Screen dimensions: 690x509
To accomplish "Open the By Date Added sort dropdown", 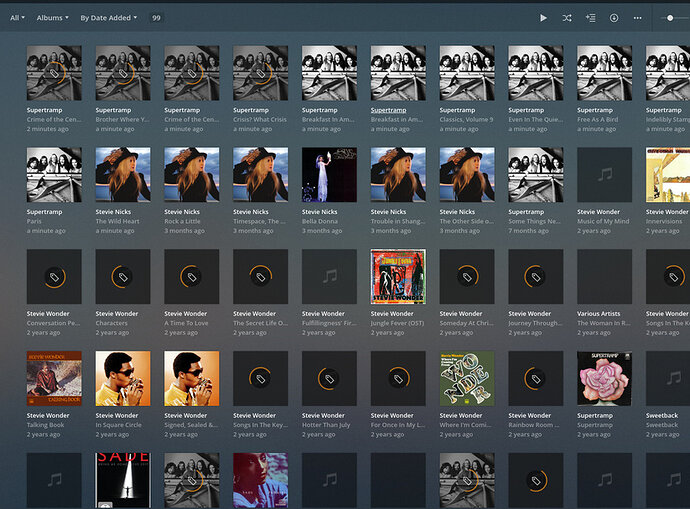I will pyautogui.click(x=108, y=18).
